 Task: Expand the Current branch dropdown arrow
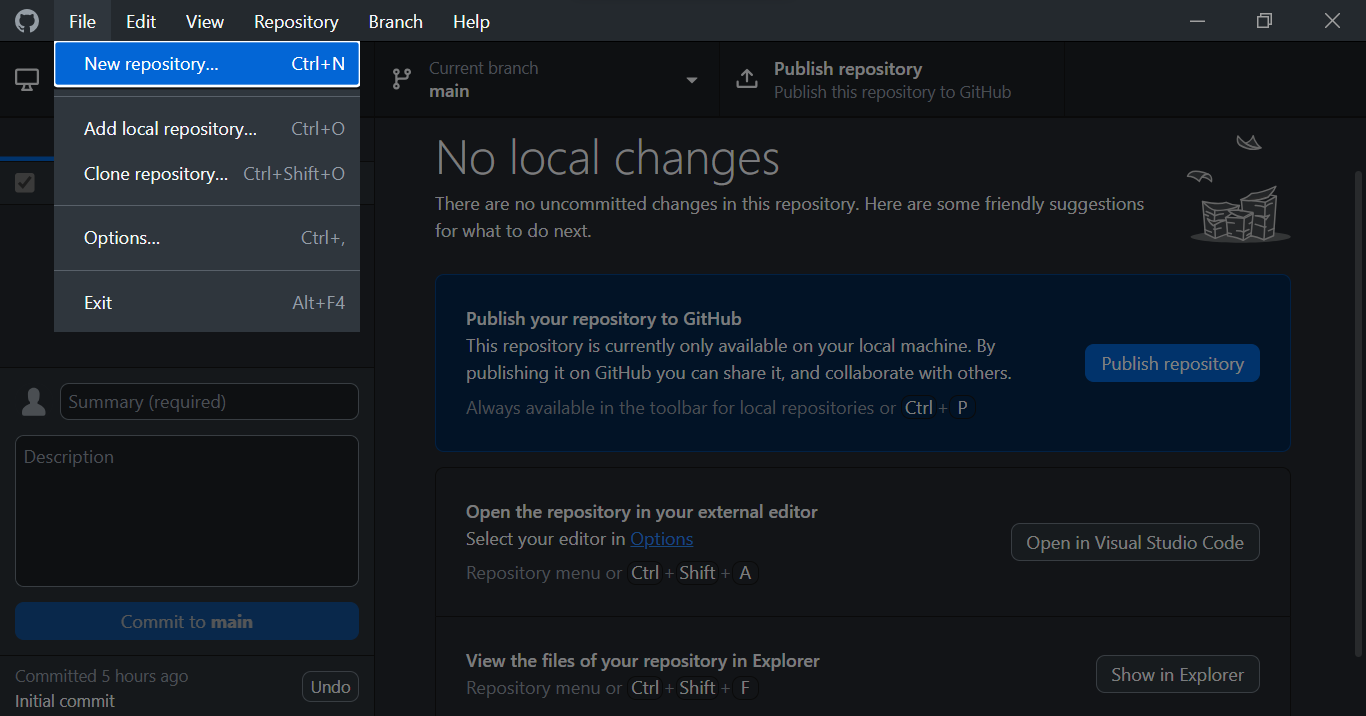pos(691,80)
